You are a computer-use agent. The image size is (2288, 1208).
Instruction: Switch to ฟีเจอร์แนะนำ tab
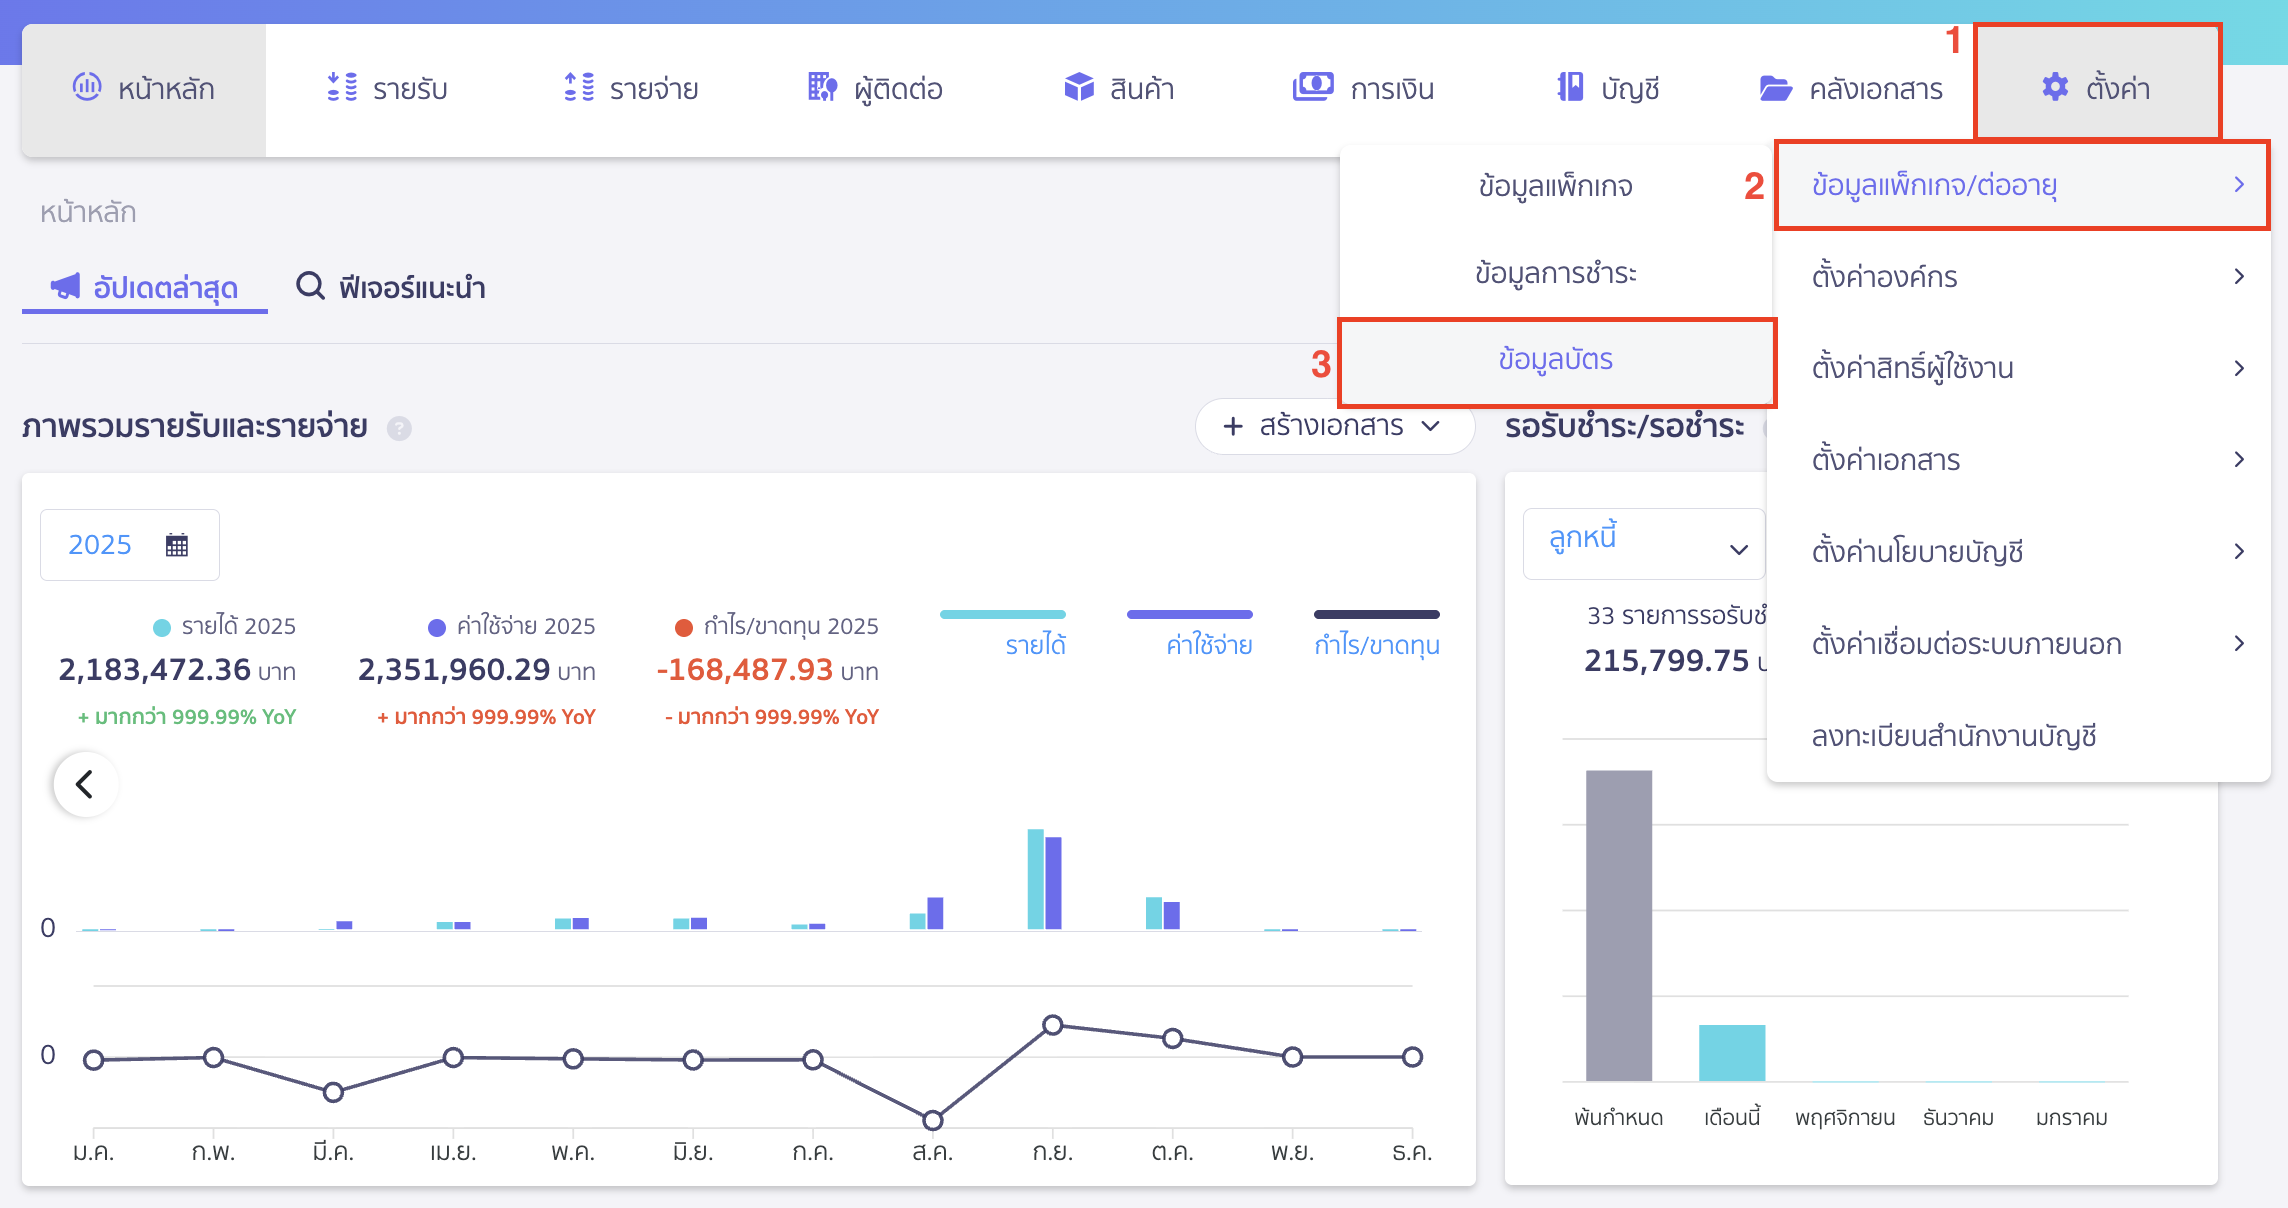click(391, 288)
